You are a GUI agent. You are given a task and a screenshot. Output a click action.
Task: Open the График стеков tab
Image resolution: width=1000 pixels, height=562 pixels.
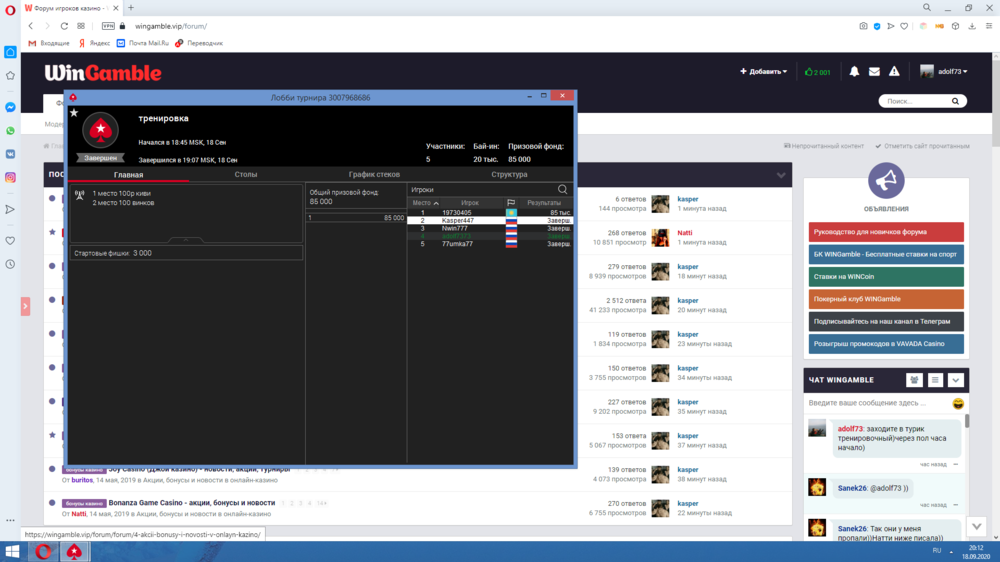pyautogui.click(x=374, y=174)
